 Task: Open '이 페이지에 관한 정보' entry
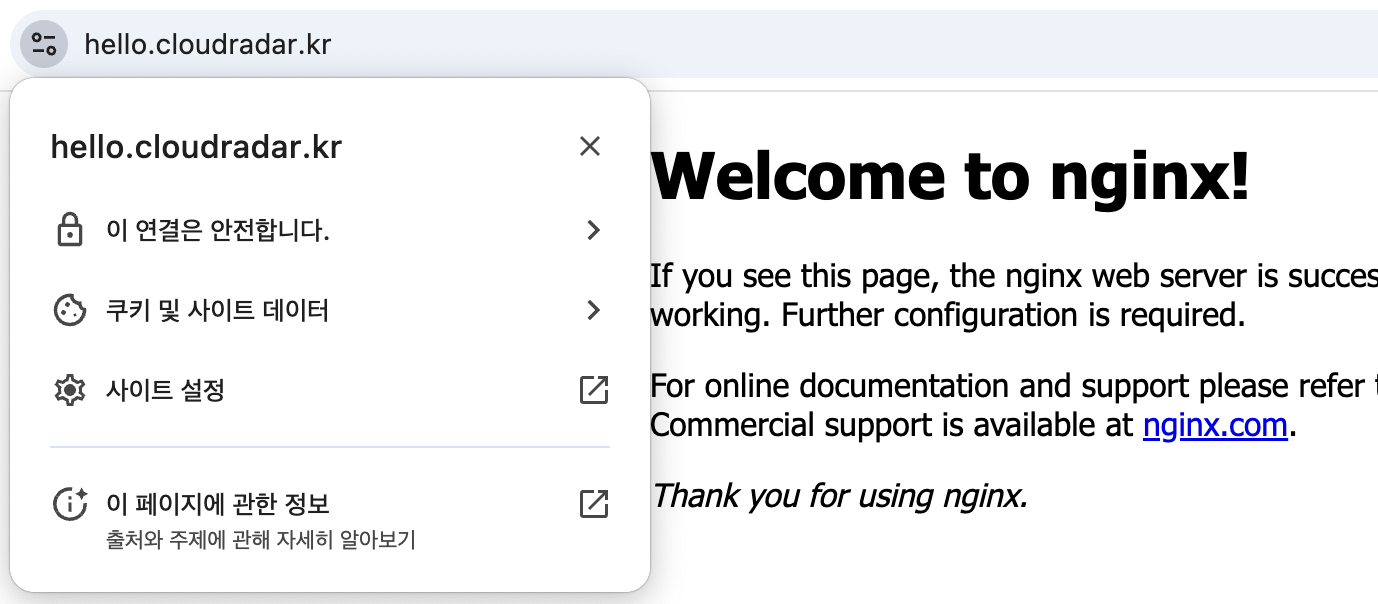[x=330, y=519]
